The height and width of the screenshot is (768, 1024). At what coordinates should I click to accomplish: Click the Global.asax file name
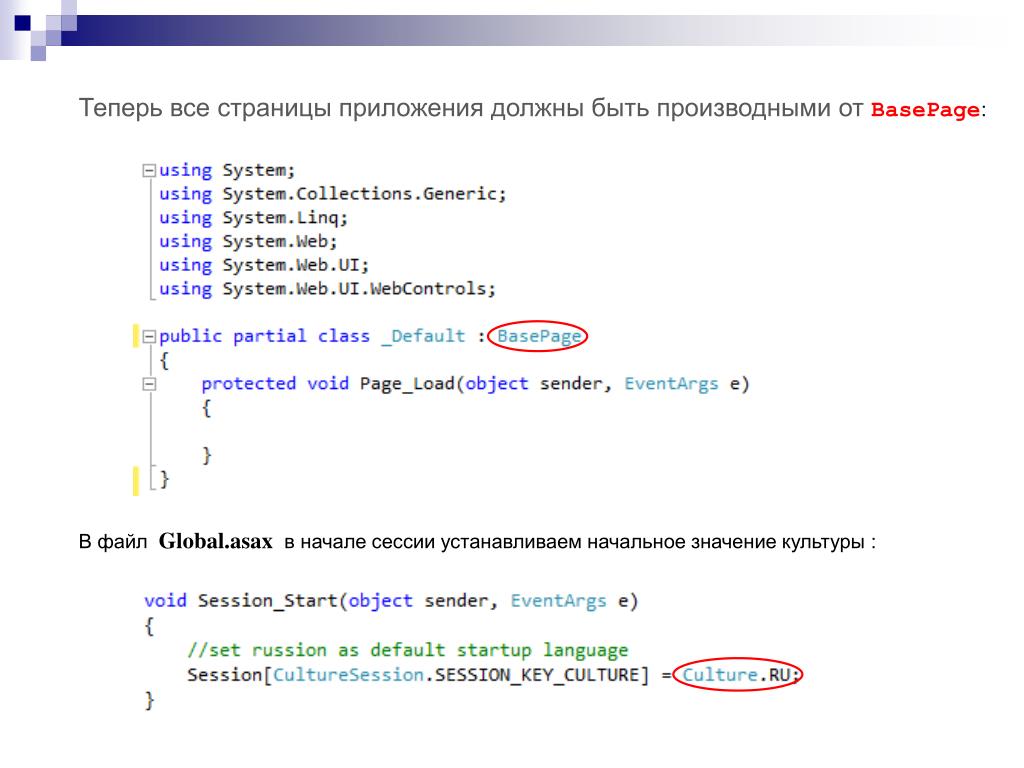point(216,541)
